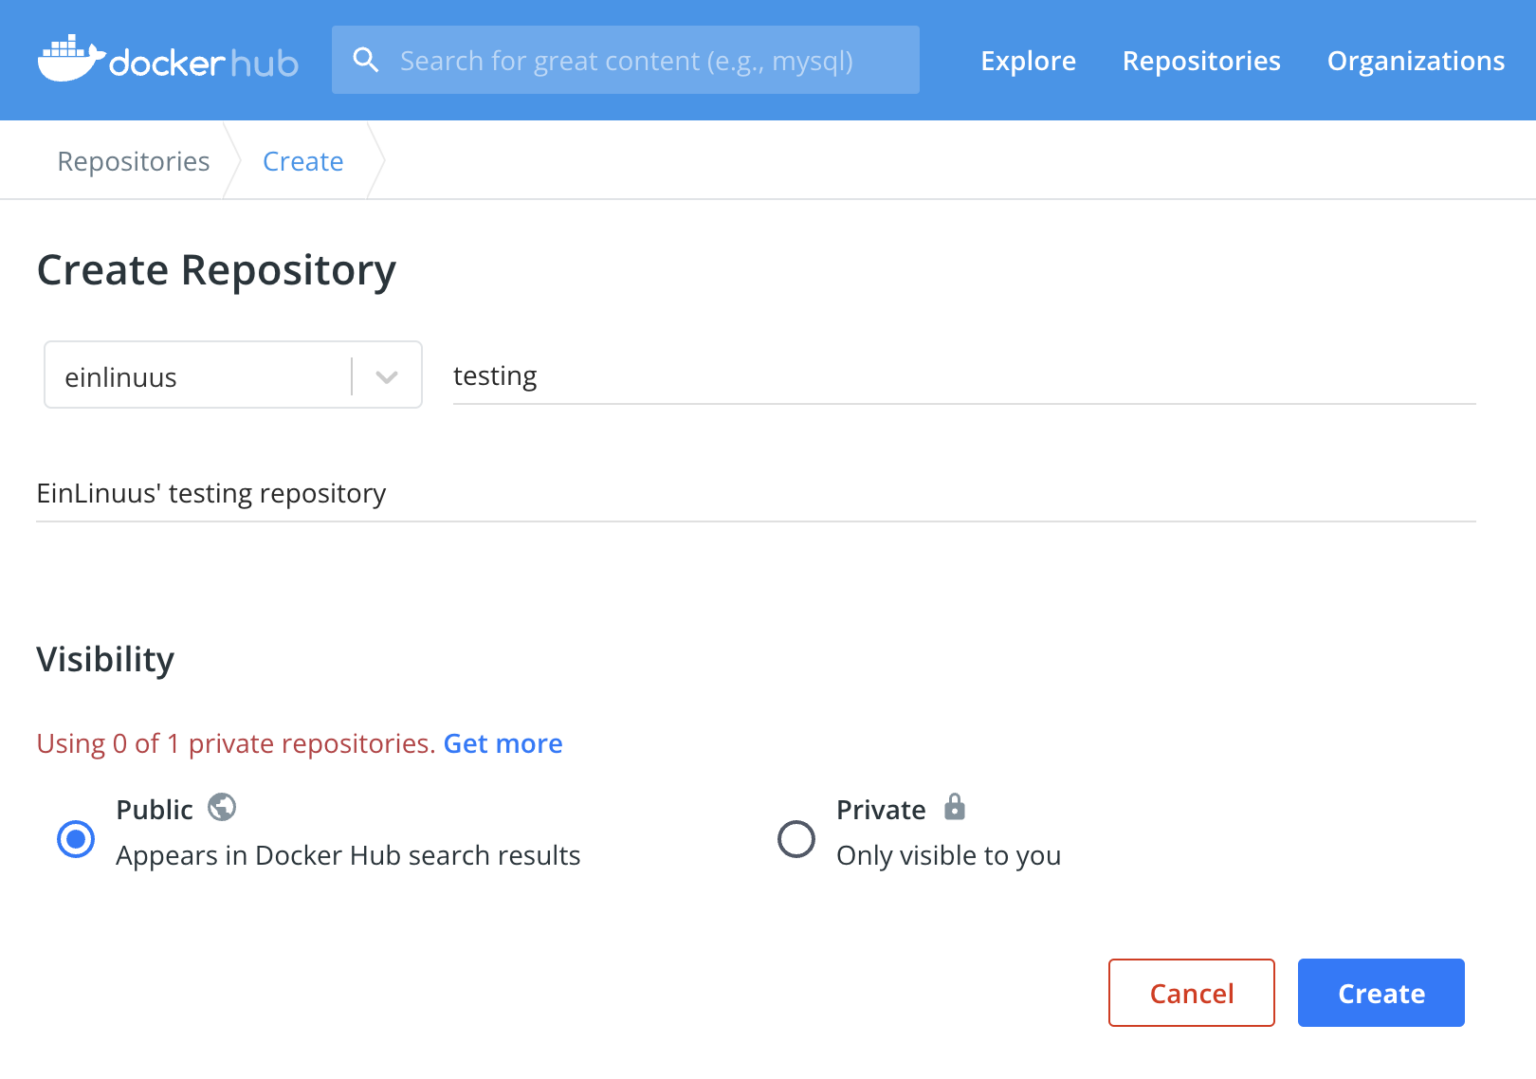Click the Docker whale logo
The height and width of the screenshot is (1079, 1536).
click(x=70, y=59)
